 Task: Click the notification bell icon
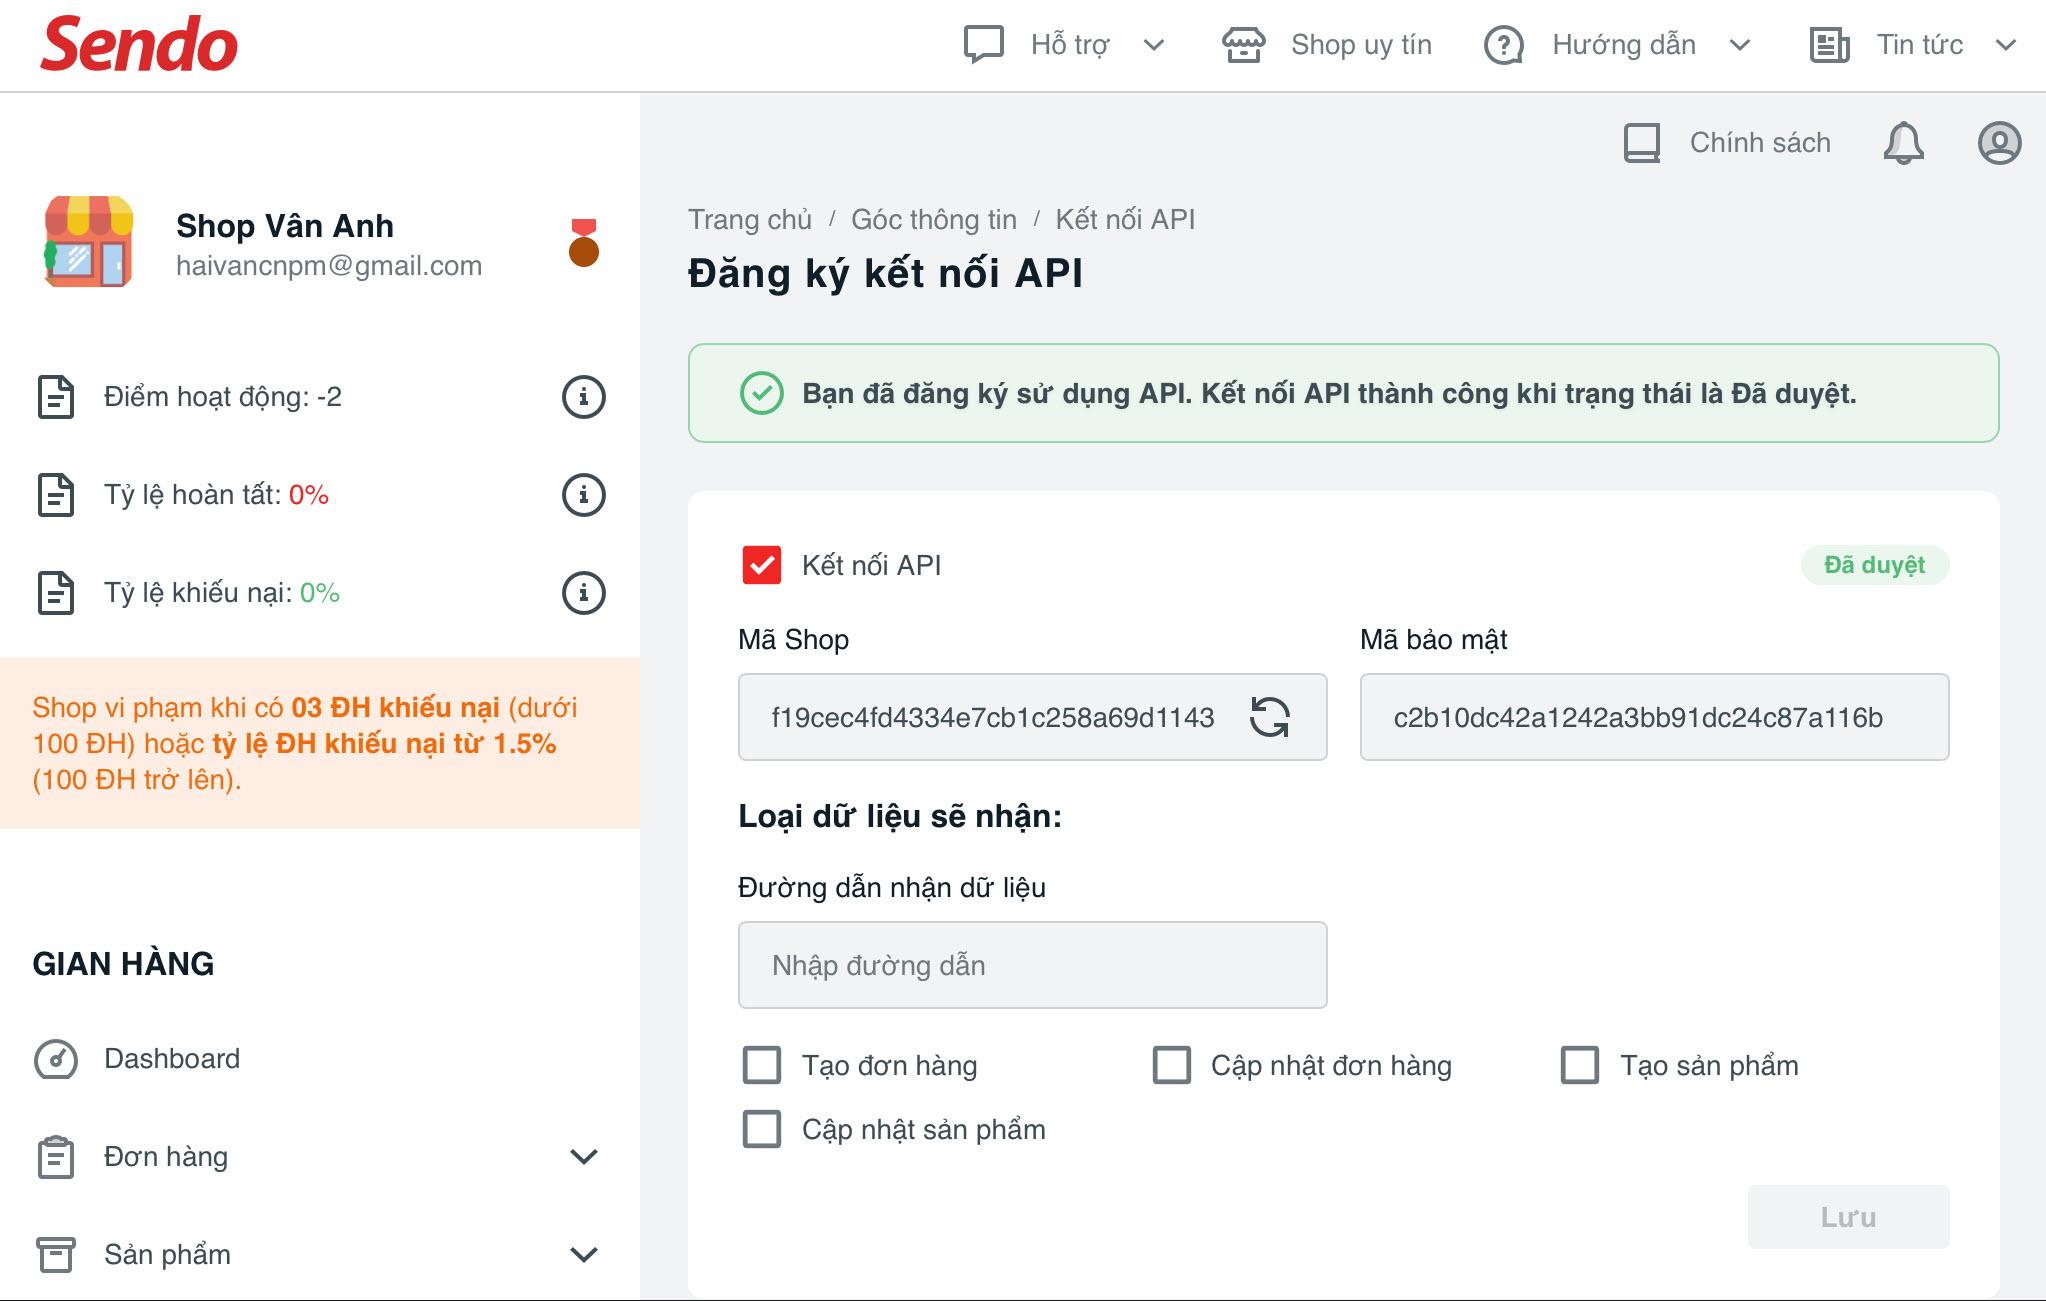(1903, 143)
